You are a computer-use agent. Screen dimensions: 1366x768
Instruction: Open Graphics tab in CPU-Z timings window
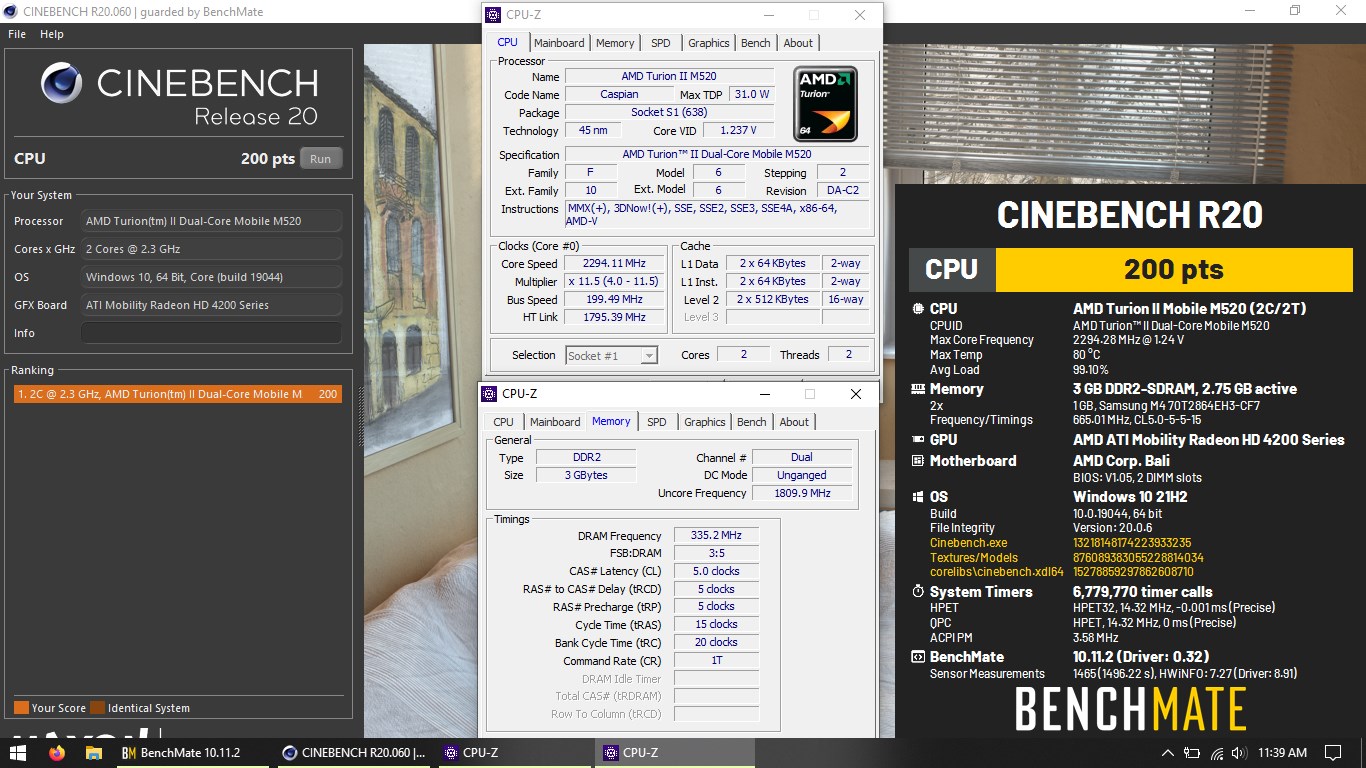point(704,422)
